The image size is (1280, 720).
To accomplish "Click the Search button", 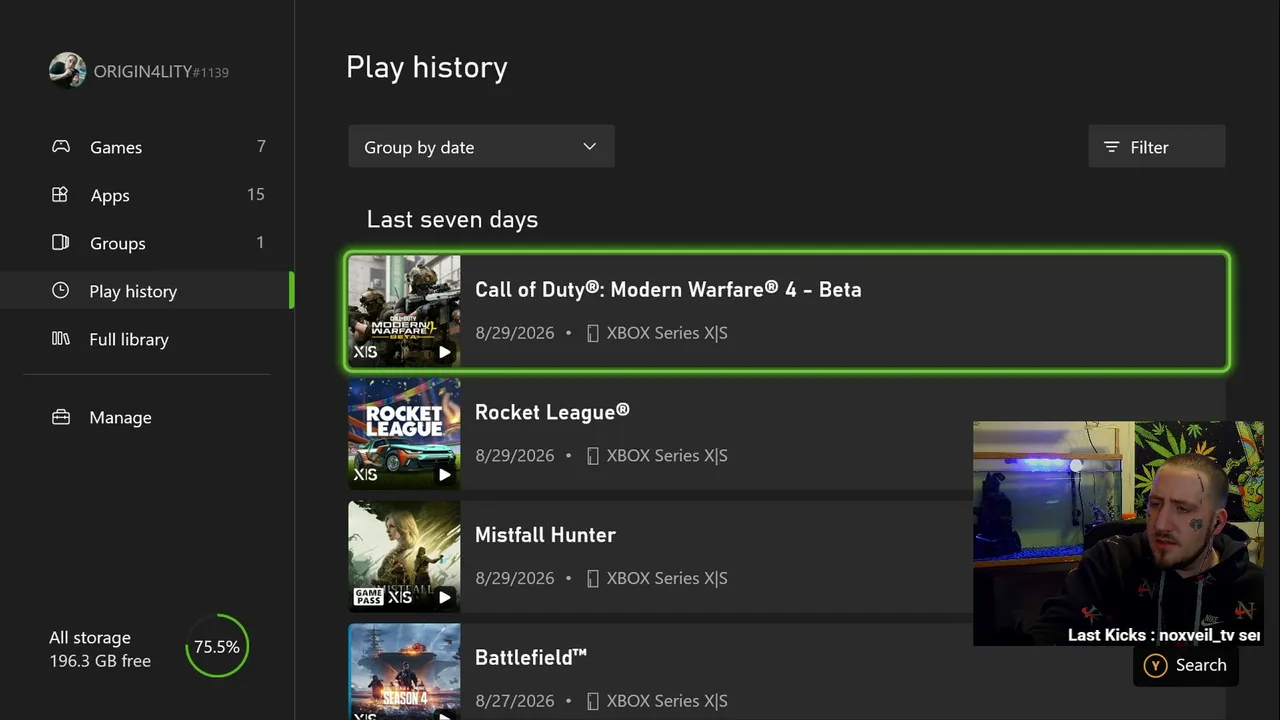I will [1185, 665].
